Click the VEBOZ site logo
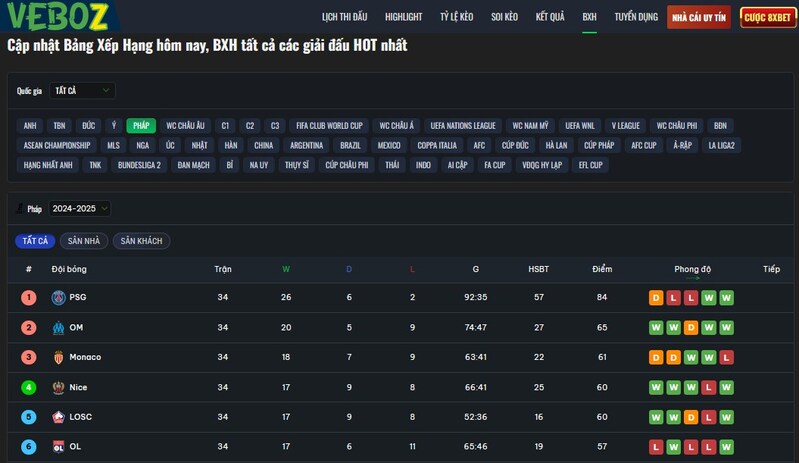This screenshot has width=799, height=463. coord(60,16)
